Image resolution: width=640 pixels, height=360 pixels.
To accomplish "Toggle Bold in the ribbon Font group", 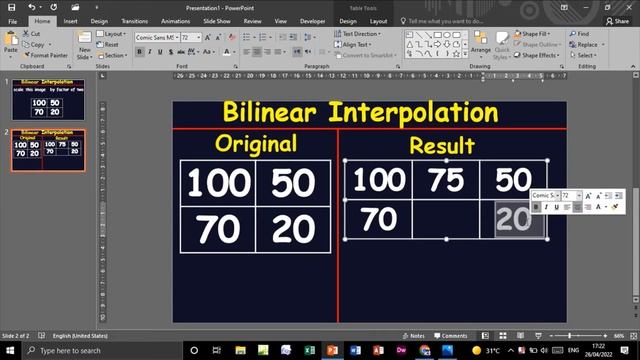I will [x=140, y=52].
